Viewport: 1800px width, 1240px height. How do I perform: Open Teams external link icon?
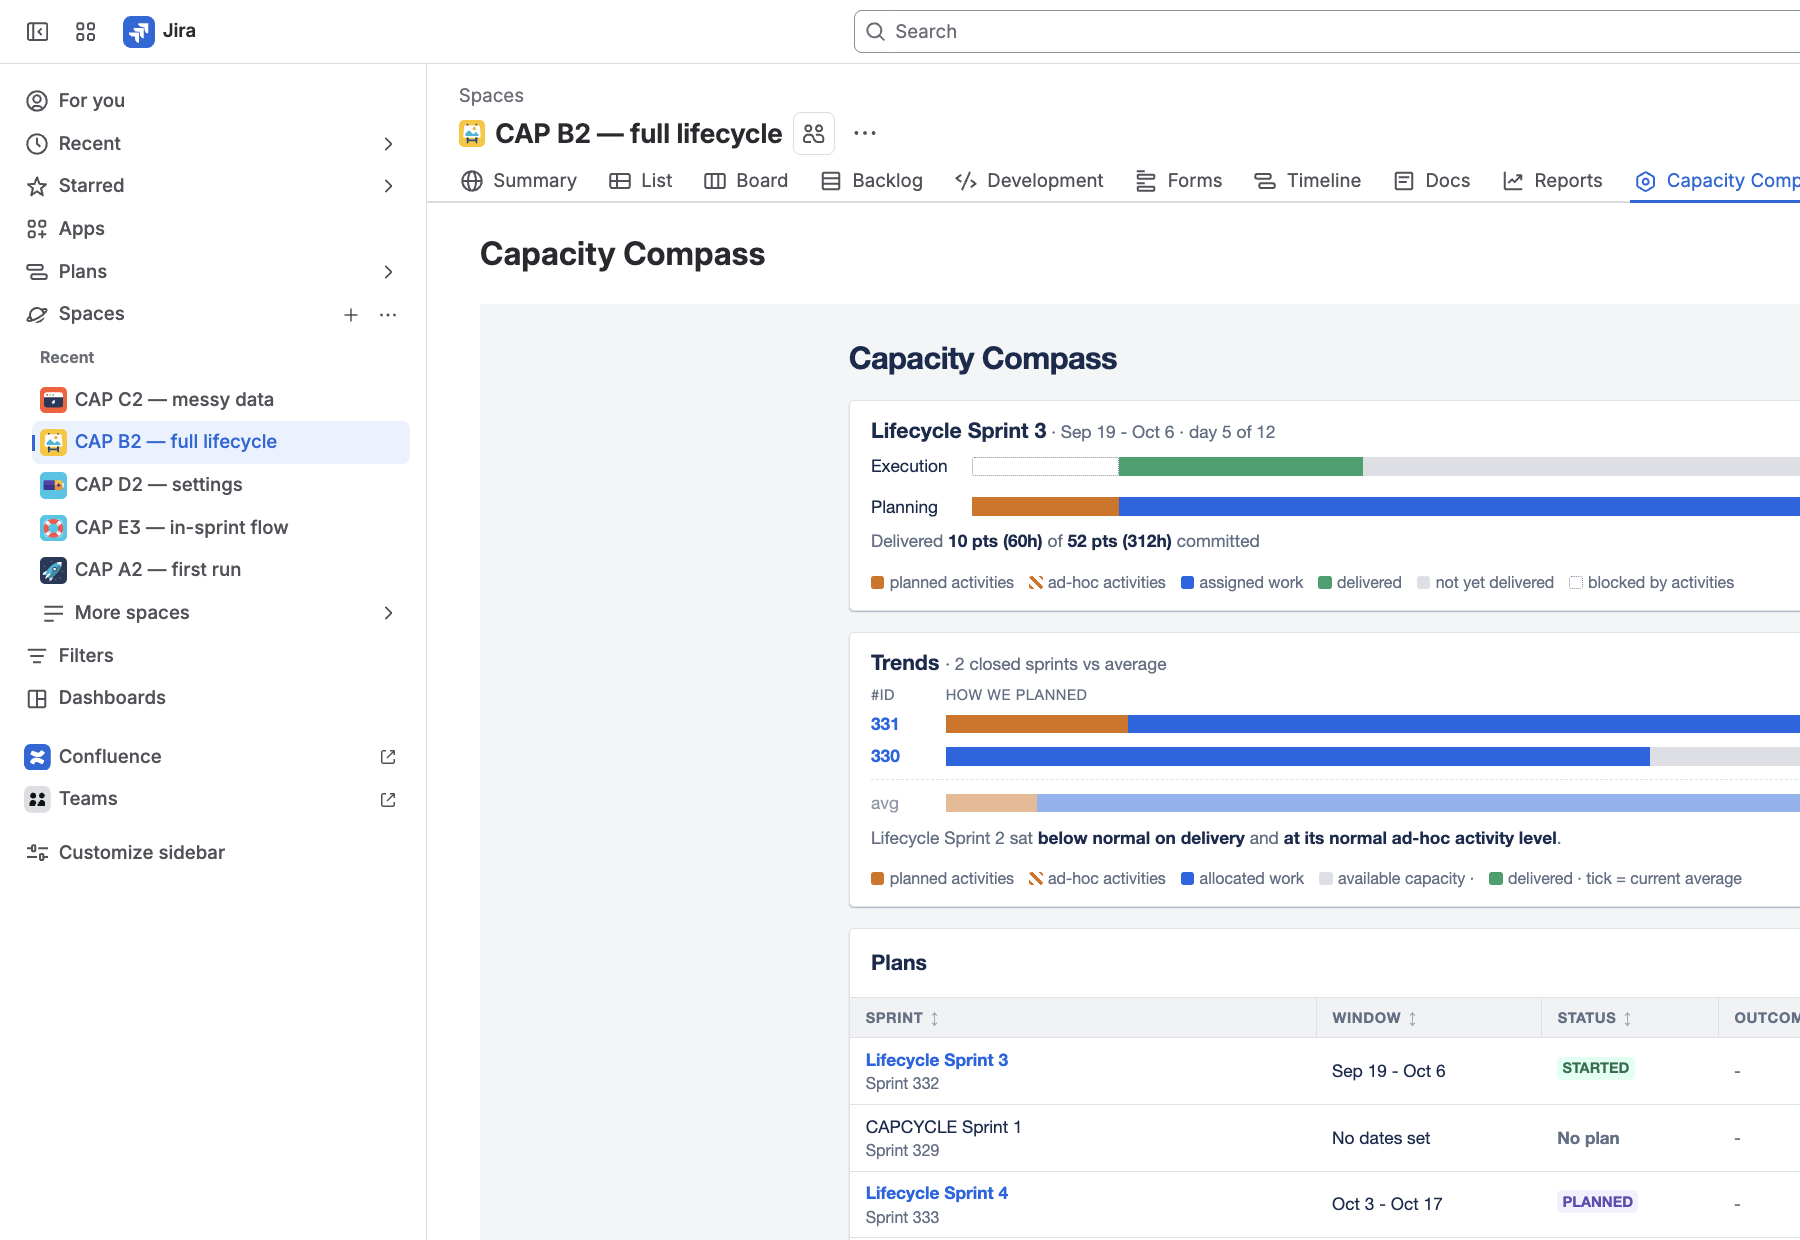tap(388, 800)
